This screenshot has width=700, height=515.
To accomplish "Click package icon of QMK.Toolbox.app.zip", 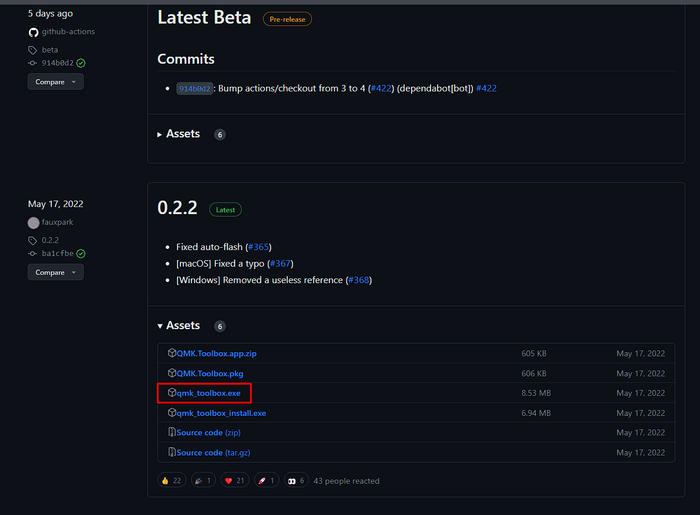I will (172, 353).
